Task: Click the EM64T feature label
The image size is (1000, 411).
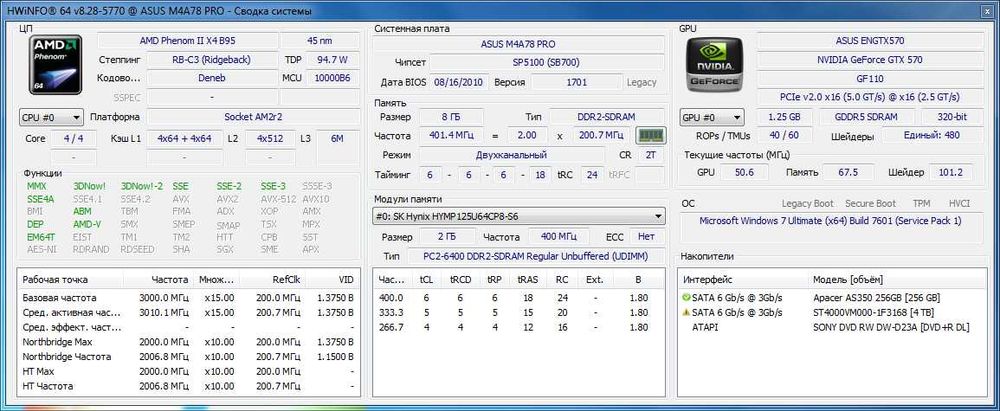Action: point(41,237)
